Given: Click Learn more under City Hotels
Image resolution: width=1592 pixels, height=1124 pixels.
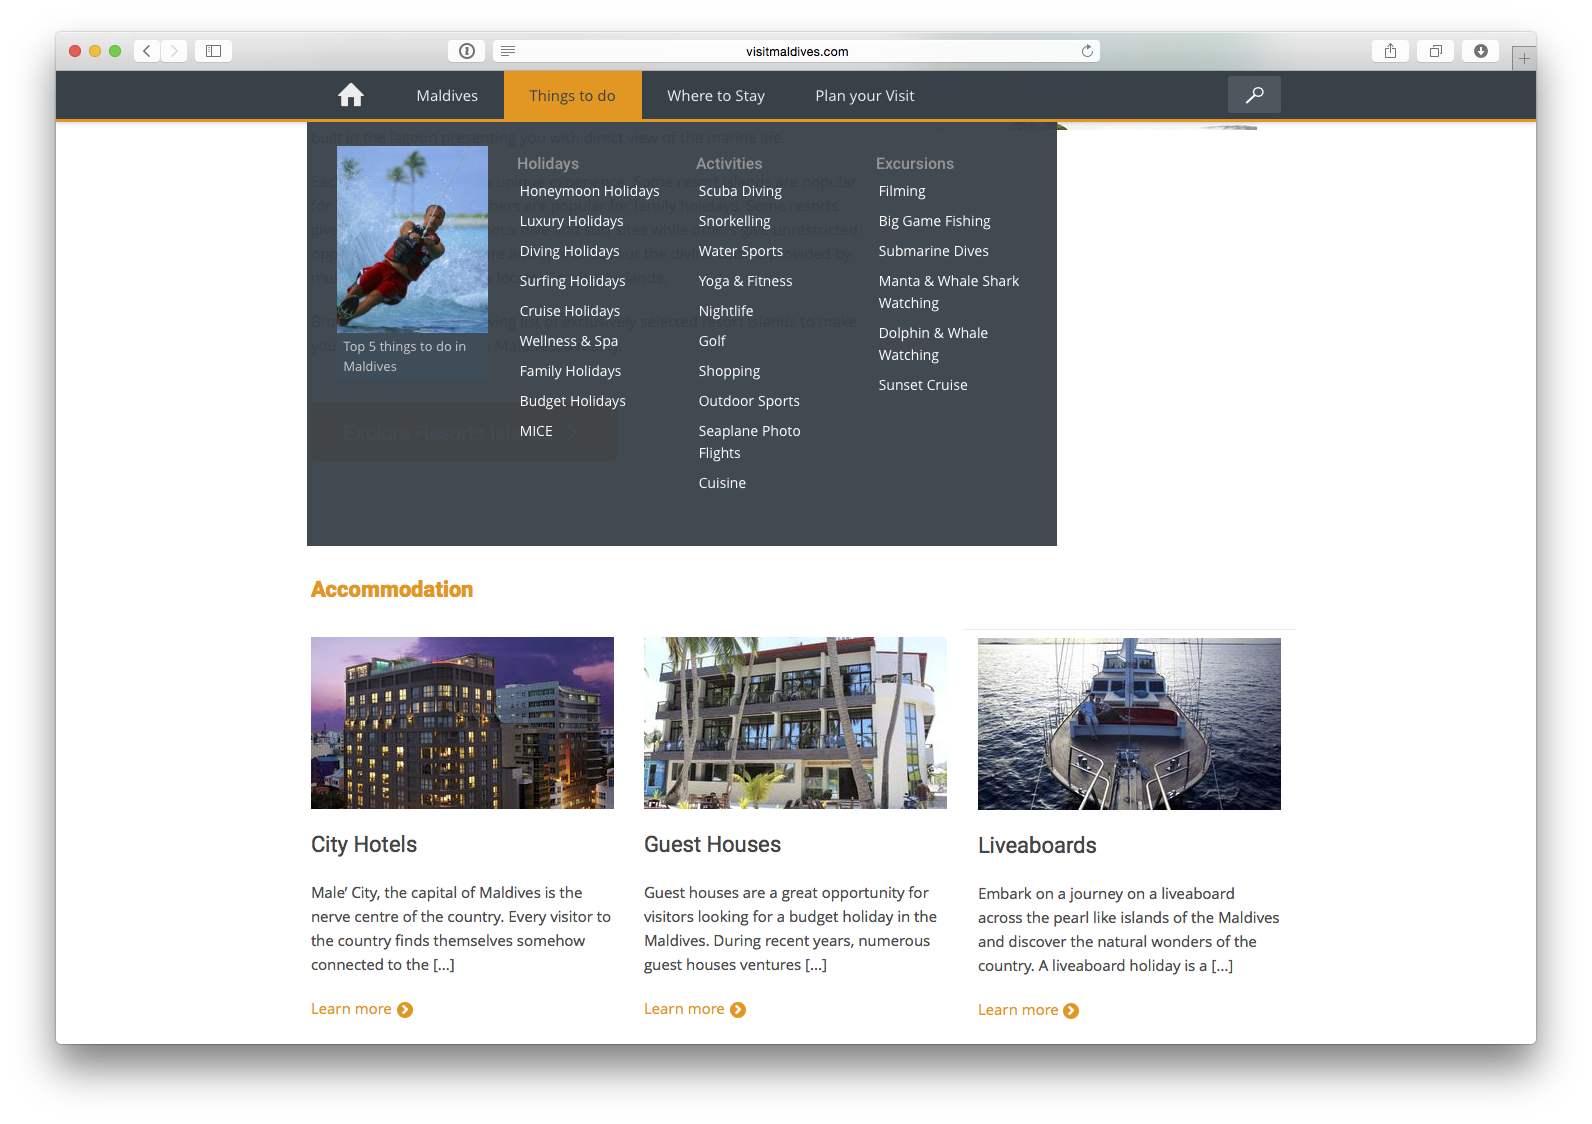Looking at the screenshot, I should pos(351,1009).
